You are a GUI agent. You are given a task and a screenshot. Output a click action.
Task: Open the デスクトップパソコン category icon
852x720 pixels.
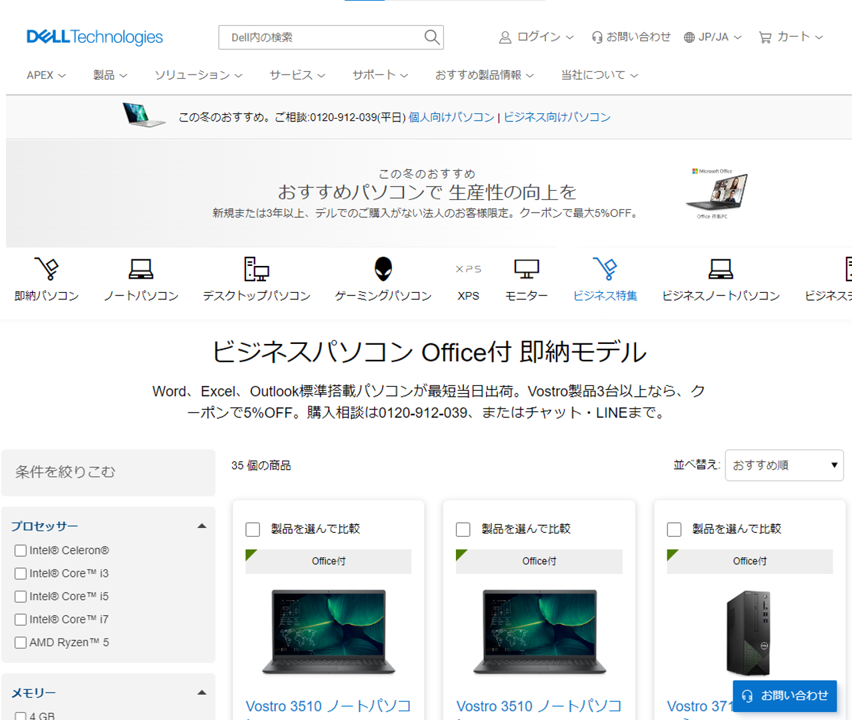(x=256, y=269)
